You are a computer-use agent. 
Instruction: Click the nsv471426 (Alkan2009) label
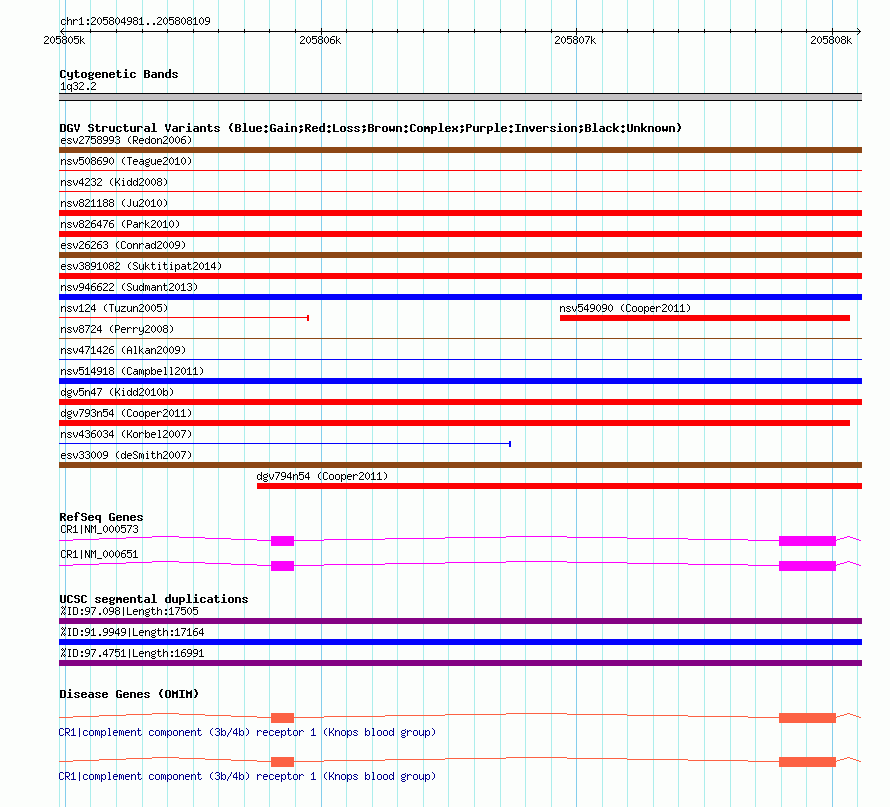tap(123, 350)
